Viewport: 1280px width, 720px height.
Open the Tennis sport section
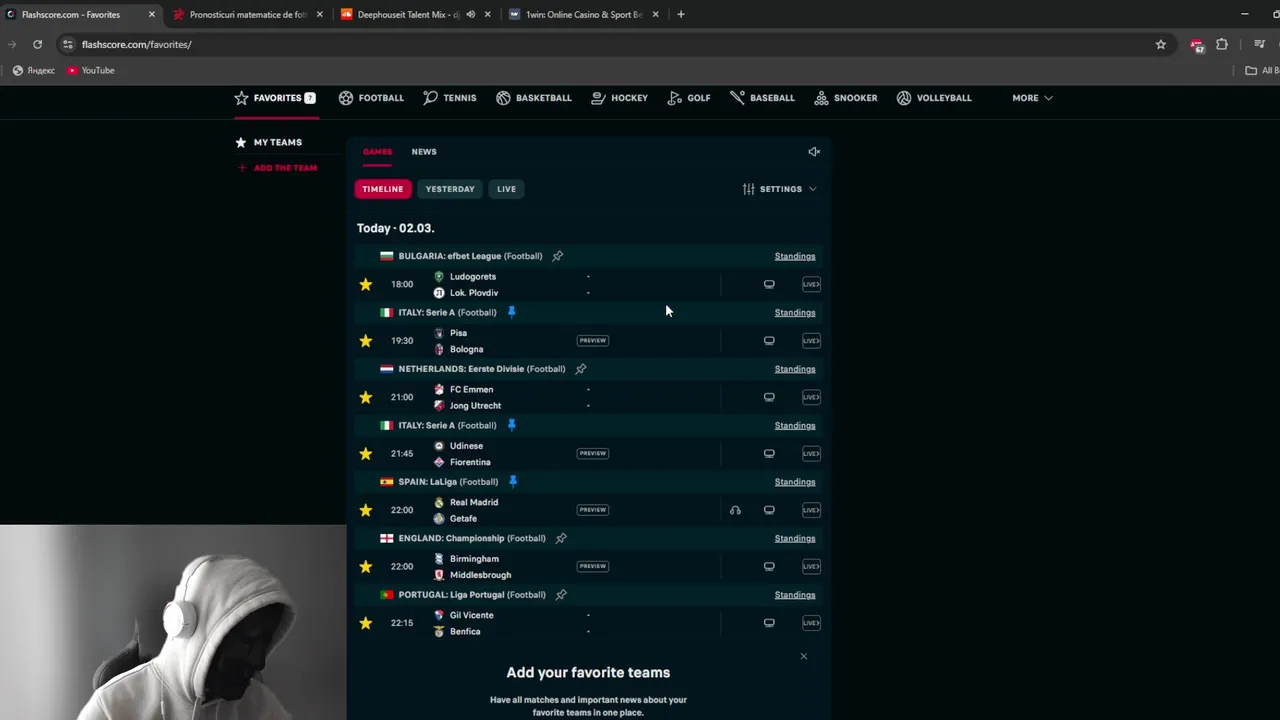[x=449, y=98]
